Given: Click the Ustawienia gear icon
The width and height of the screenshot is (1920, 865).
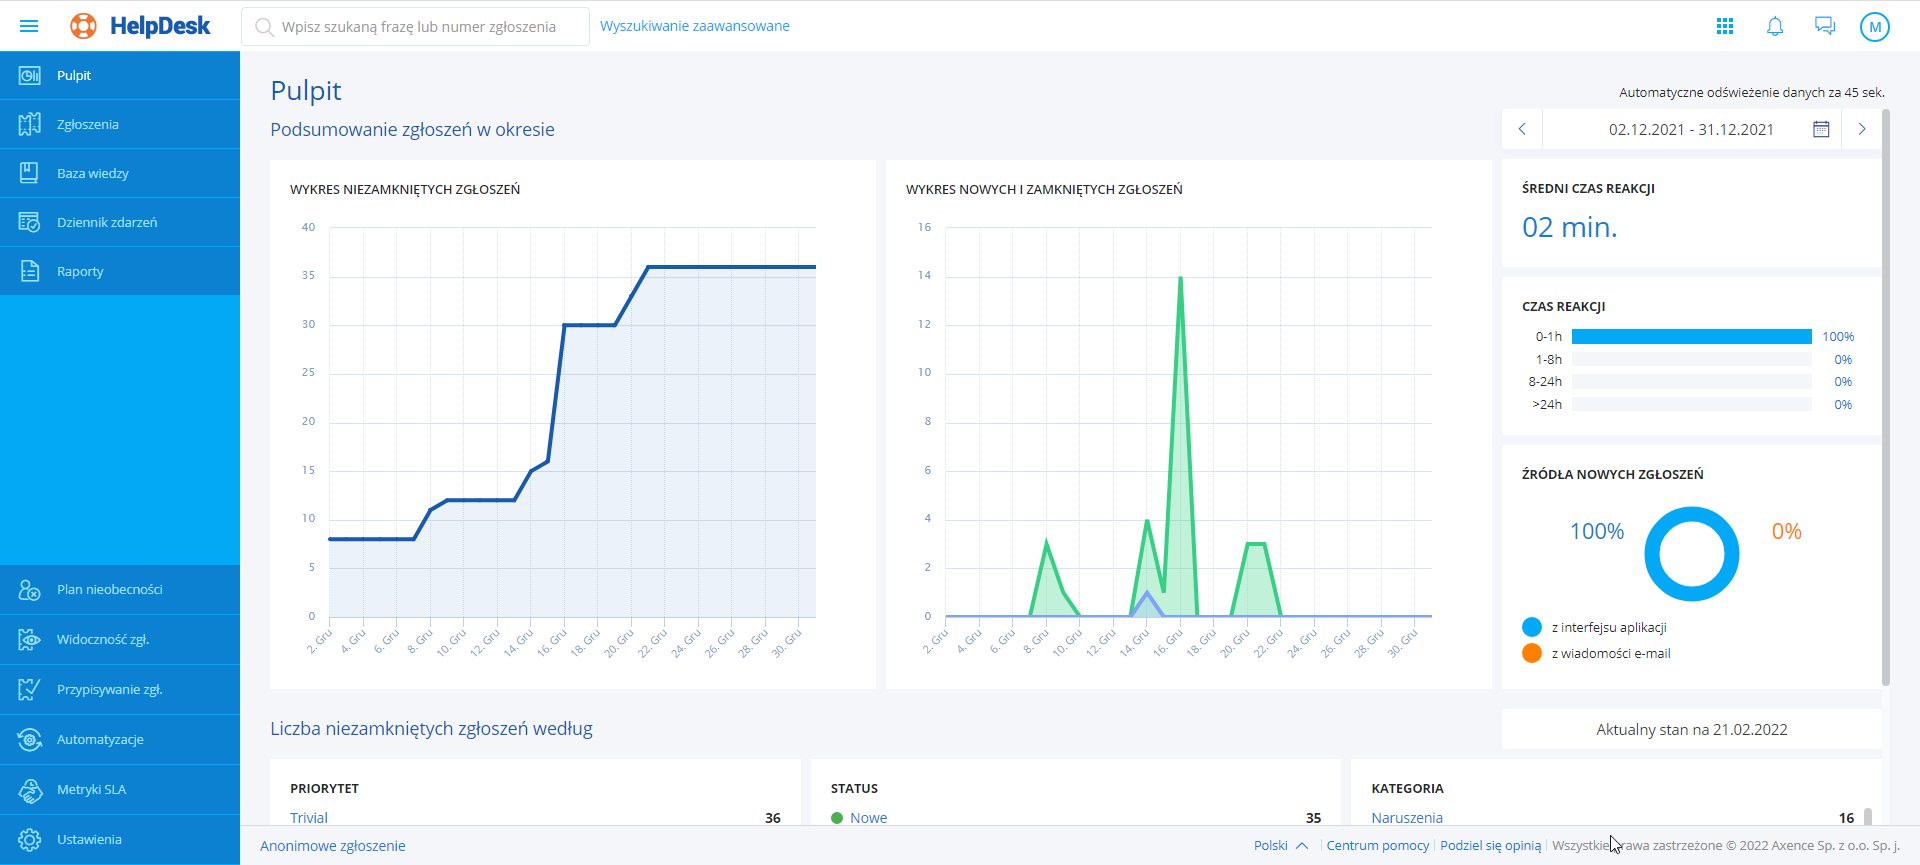Looking at the screenshot, I should [x=30, y=840].
